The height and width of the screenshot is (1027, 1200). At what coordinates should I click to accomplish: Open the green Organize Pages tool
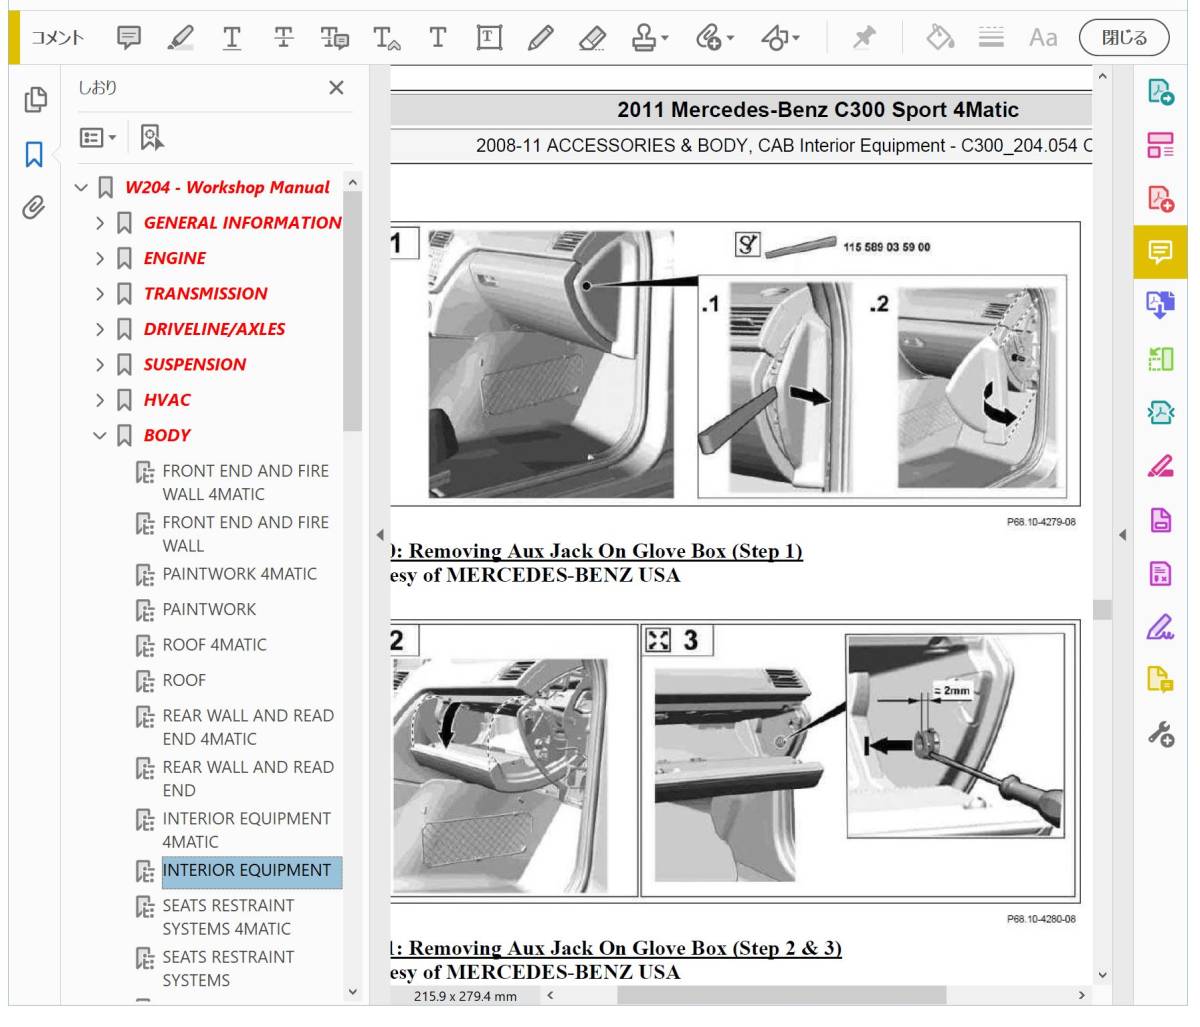coord(1160,358)
